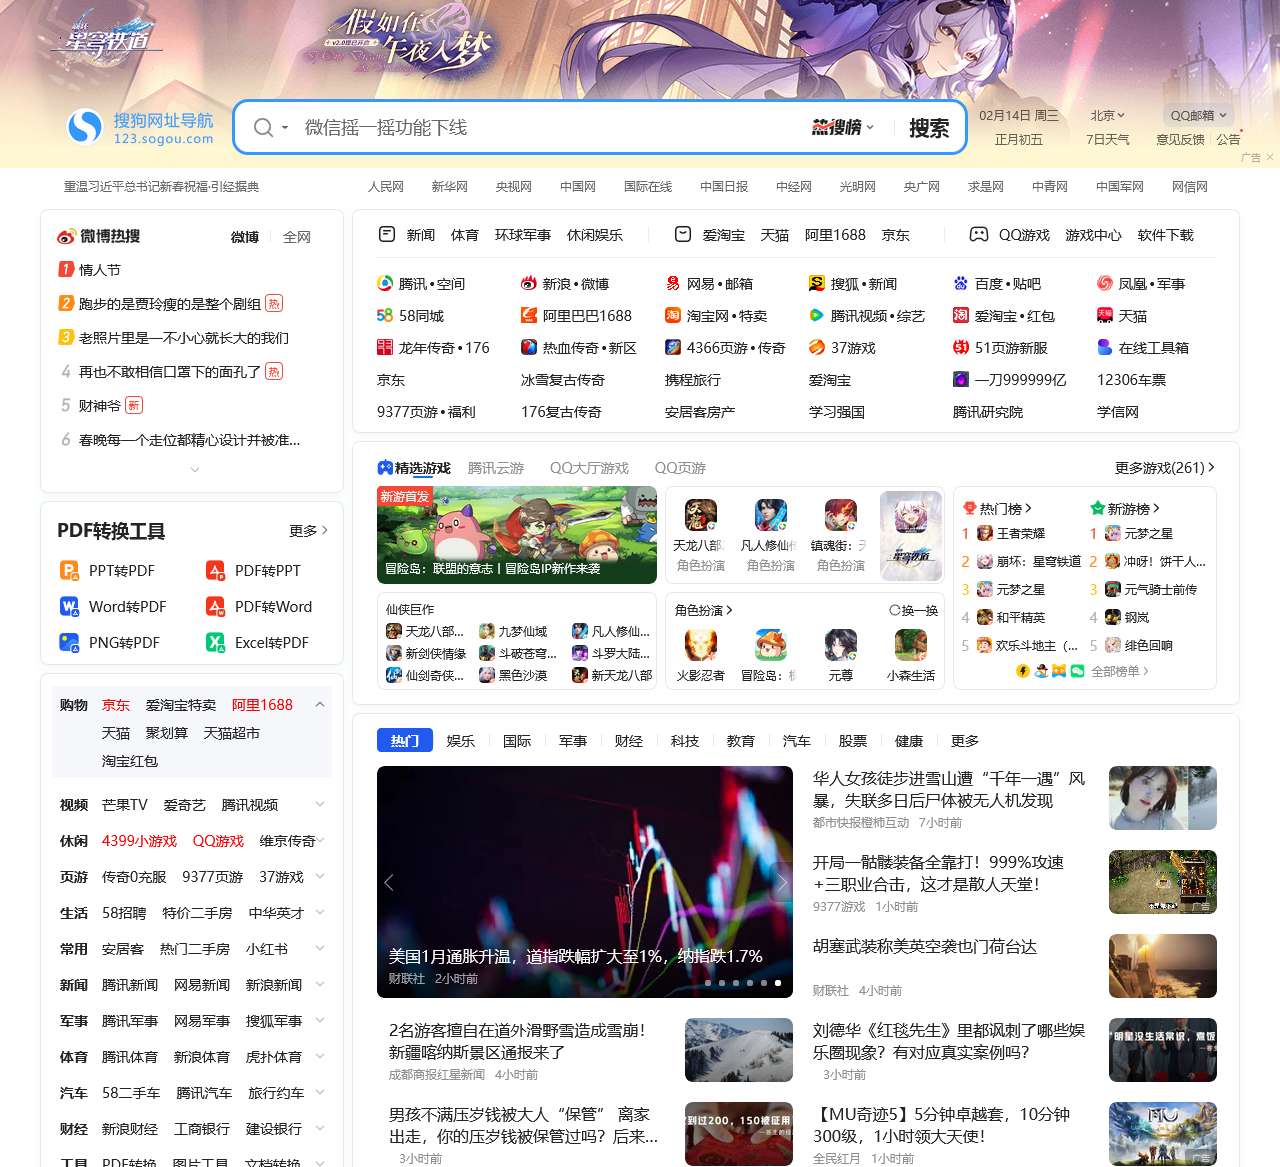
Task: Click the 百度·贴吧 icon
Action: [961, 283]
